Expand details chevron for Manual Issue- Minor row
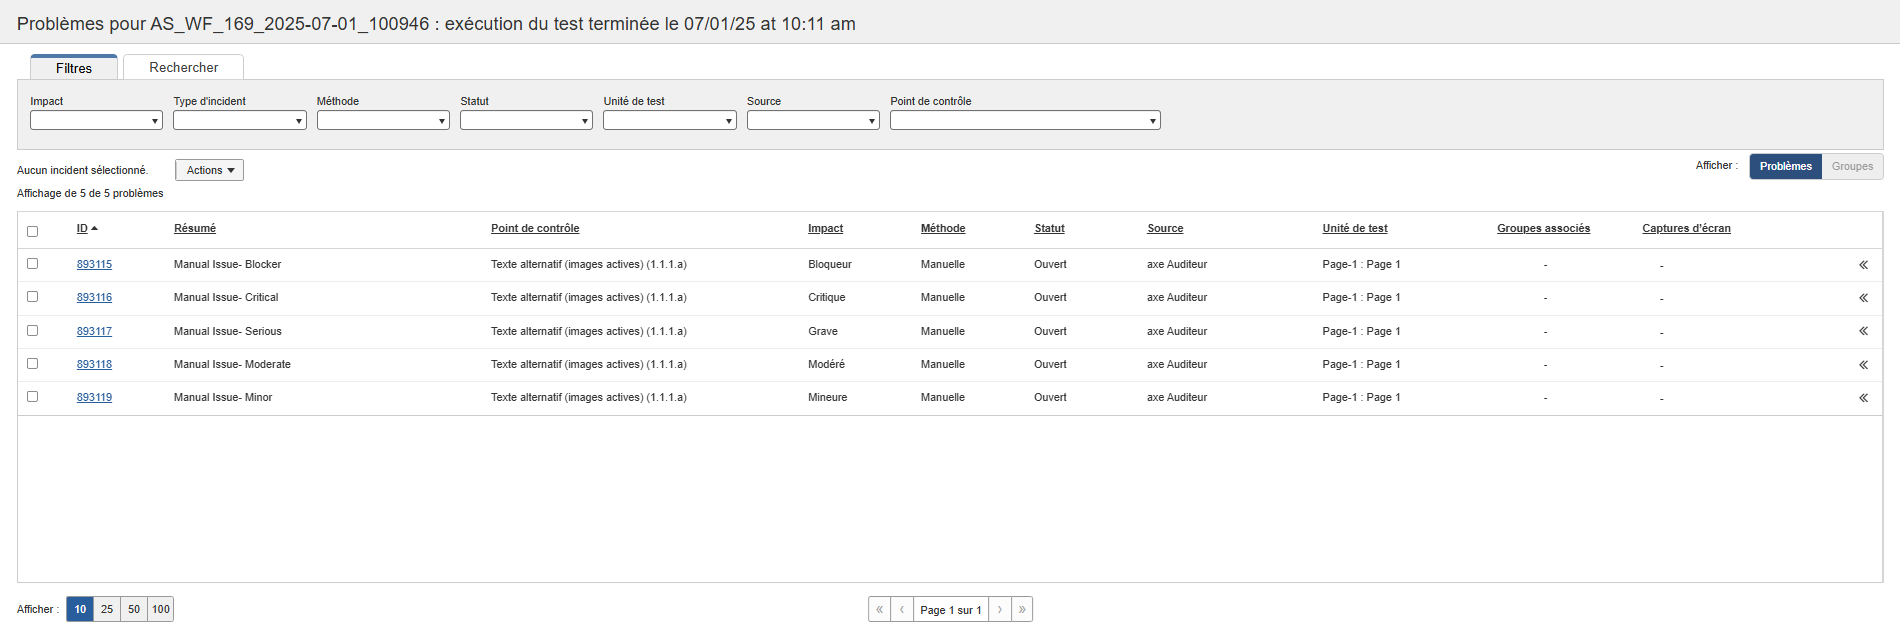 pos(1863,398)
